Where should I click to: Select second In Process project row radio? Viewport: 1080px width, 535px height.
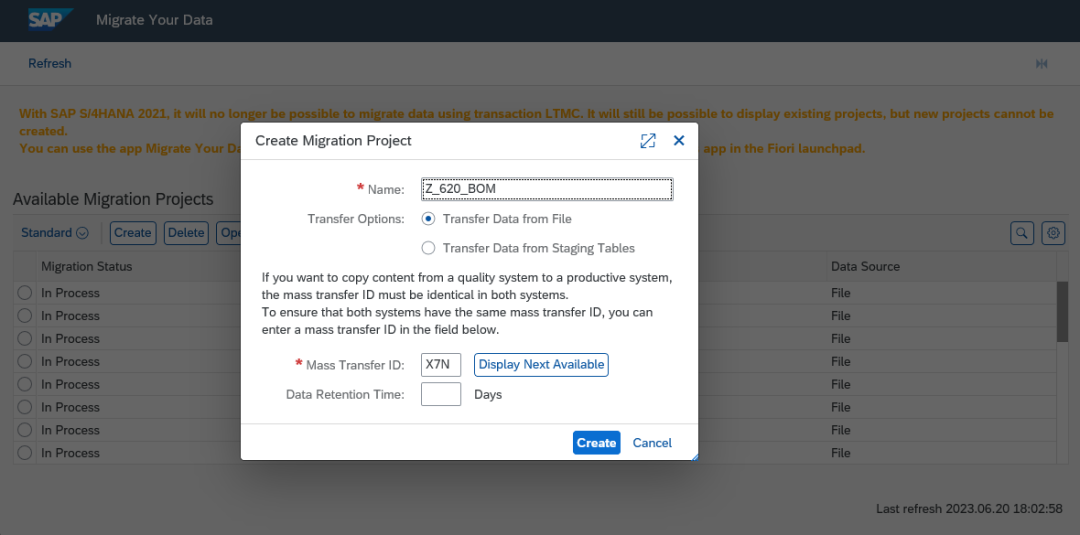tap(25, 315)
